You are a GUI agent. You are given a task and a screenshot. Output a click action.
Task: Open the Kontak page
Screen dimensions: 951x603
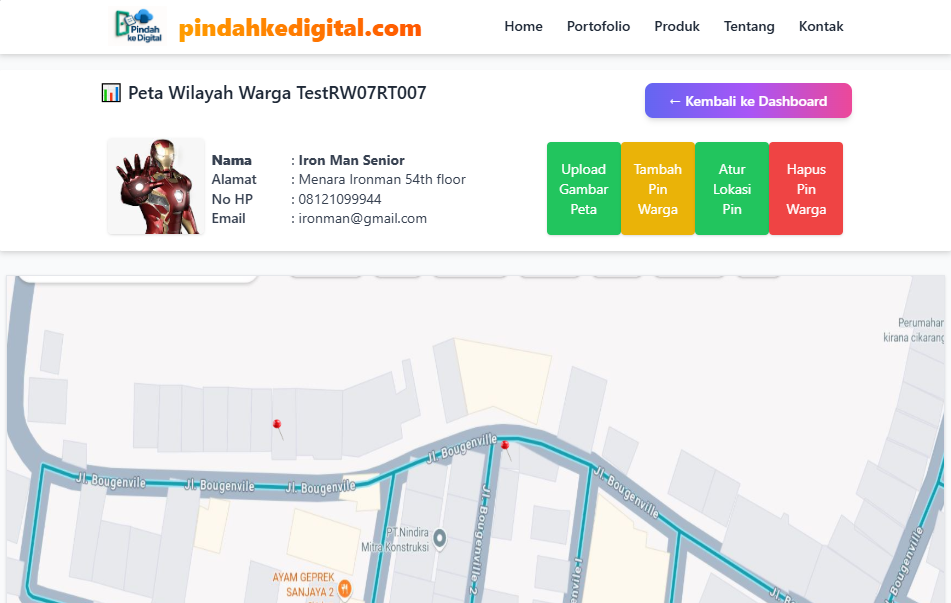tap(821, 27)
